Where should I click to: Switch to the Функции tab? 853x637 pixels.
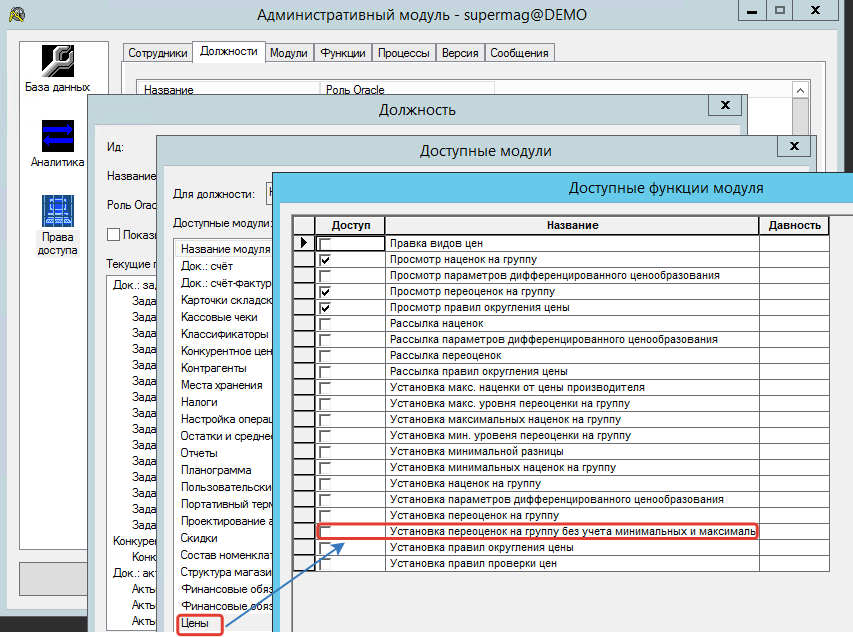coord(343,53)
